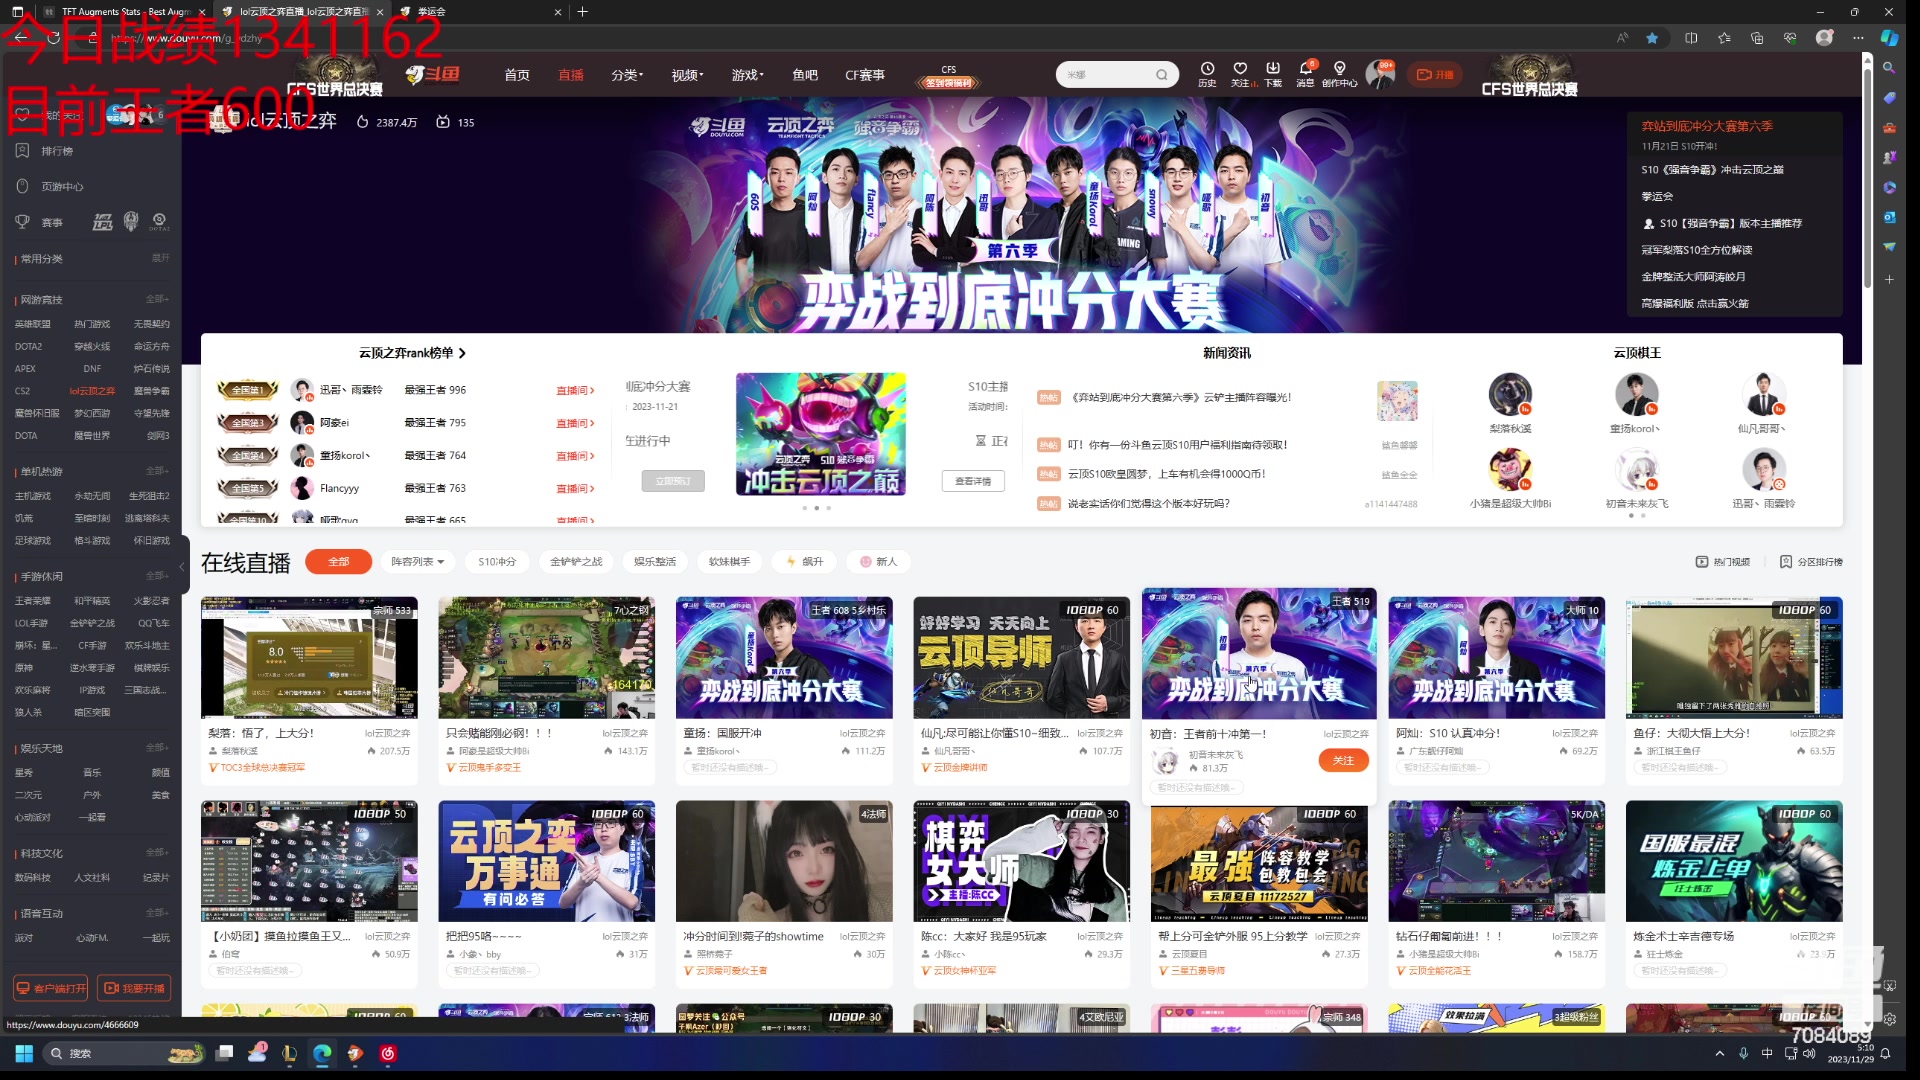The height and width of the screenshot is (1080, 1920).
Task: Click 查看详情 button in the event panel
Action: 973,482
